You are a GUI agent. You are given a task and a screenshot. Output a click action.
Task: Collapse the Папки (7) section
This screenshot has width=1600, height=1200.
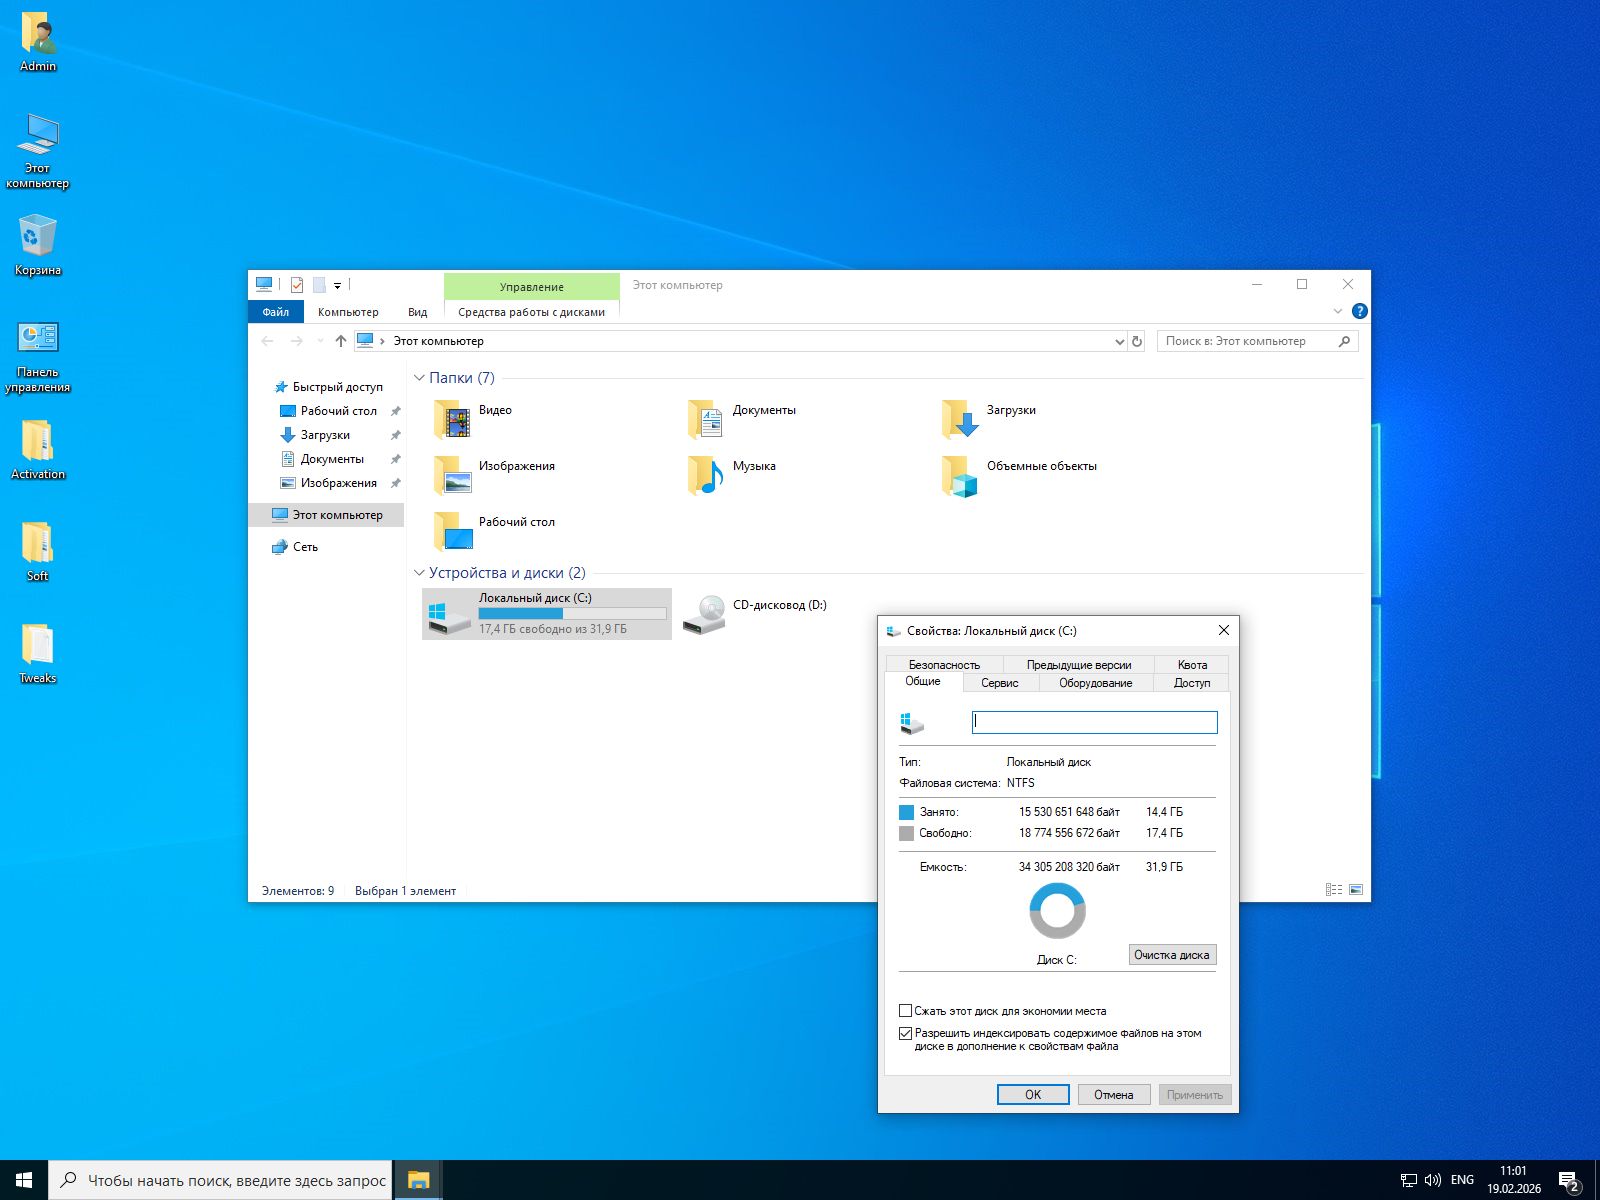click(419, 378)
